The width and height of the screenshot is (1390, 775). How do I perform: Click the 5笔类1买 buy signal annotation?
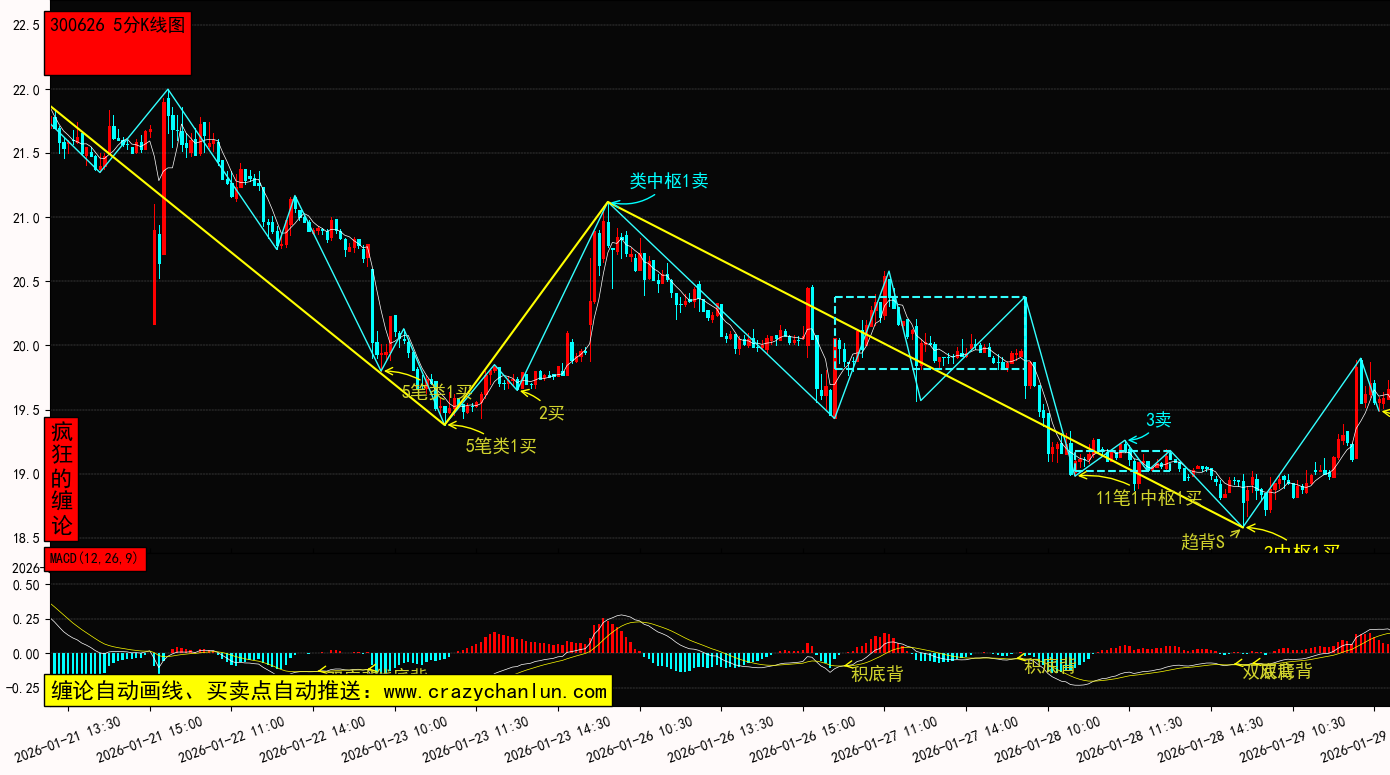(500, 446)
